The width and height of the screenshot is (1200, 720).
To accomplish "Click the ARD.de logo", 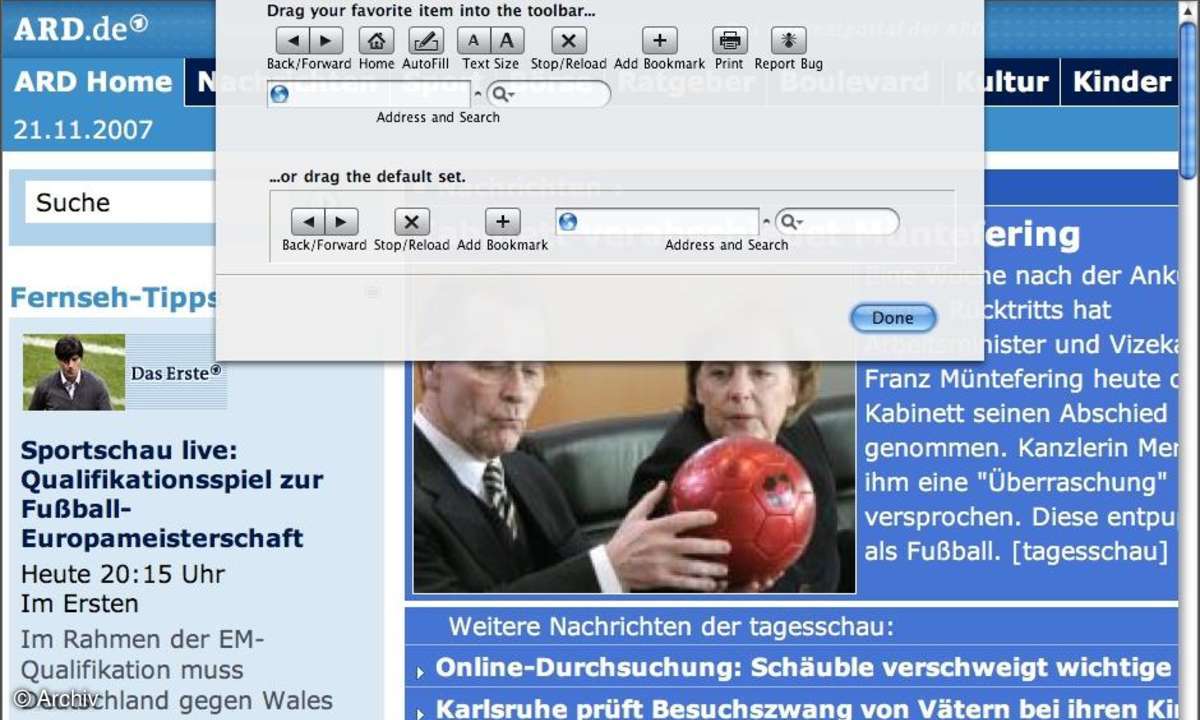I will (80, 28).
